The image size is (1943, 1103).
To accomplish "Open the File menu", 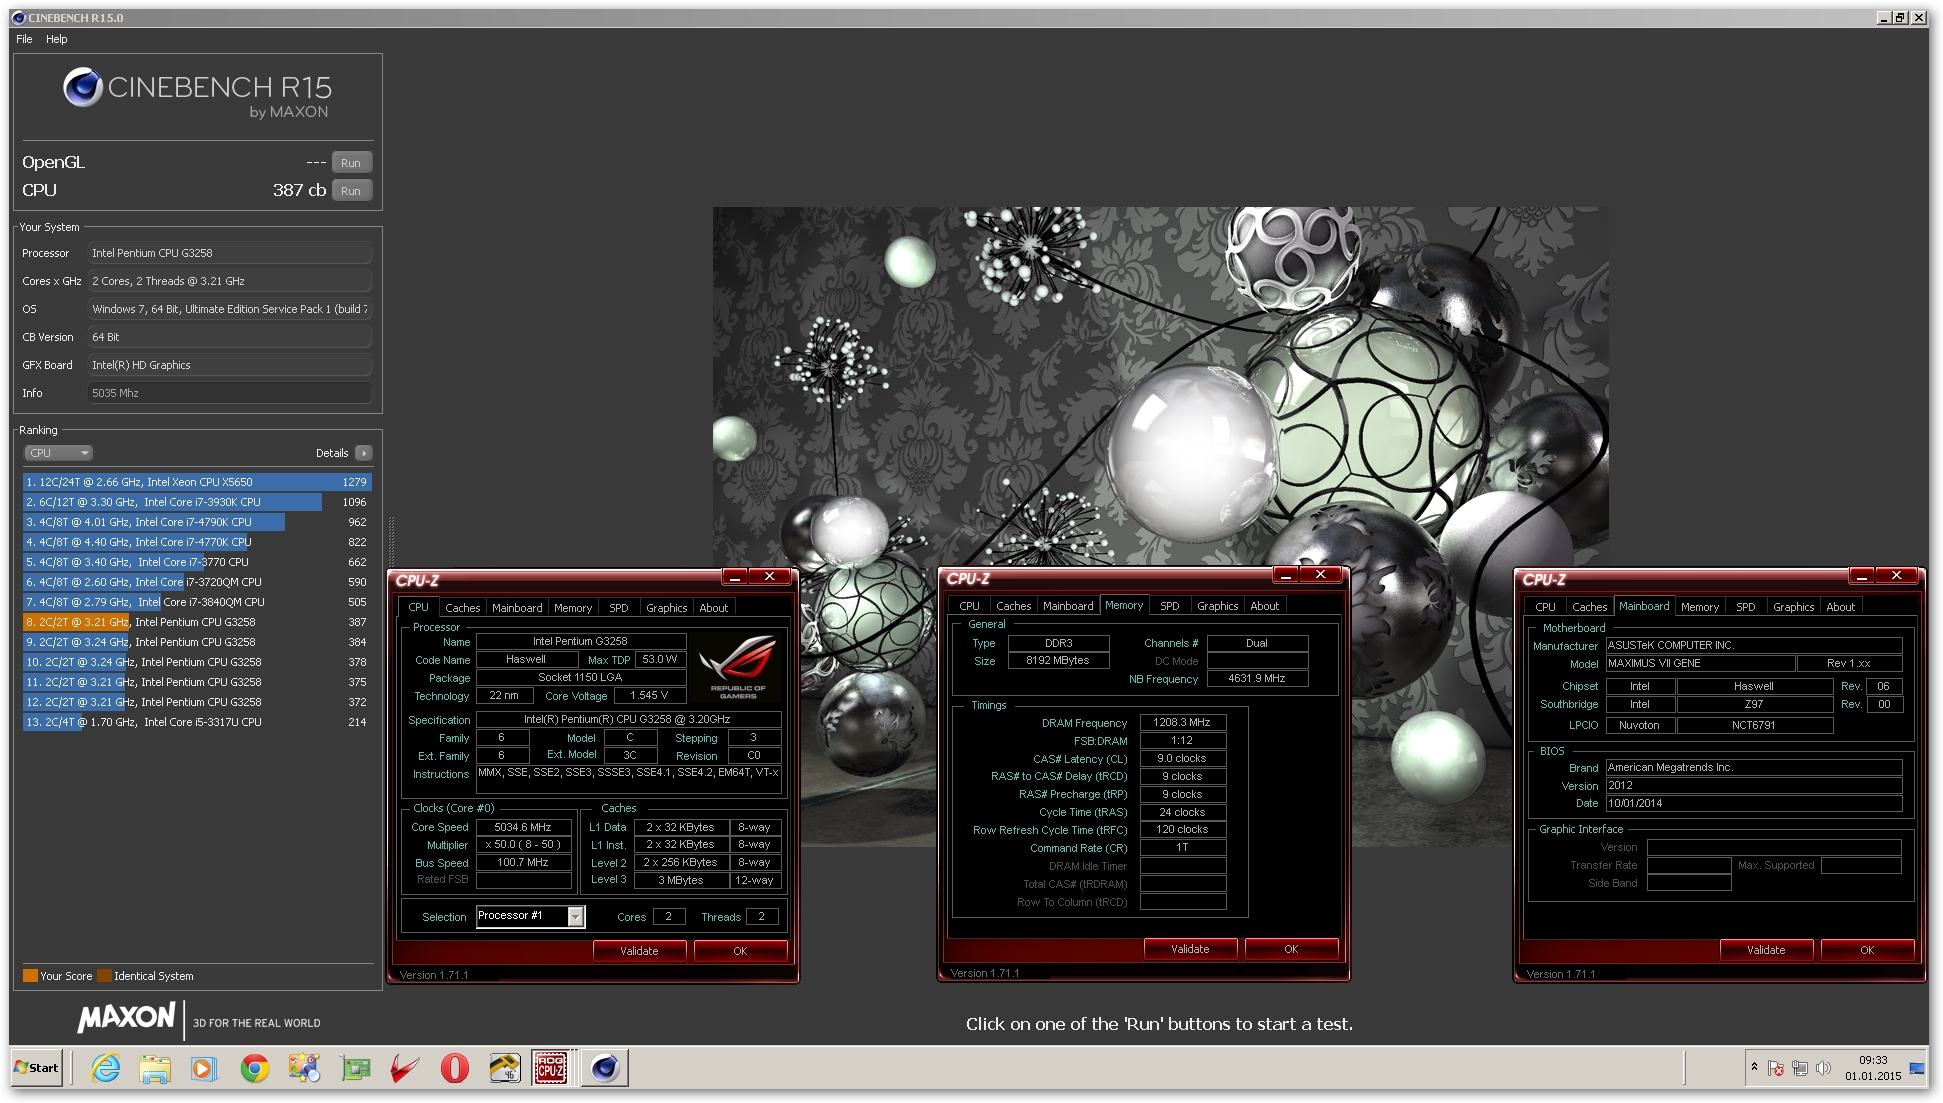I will (x=24, y=39).
